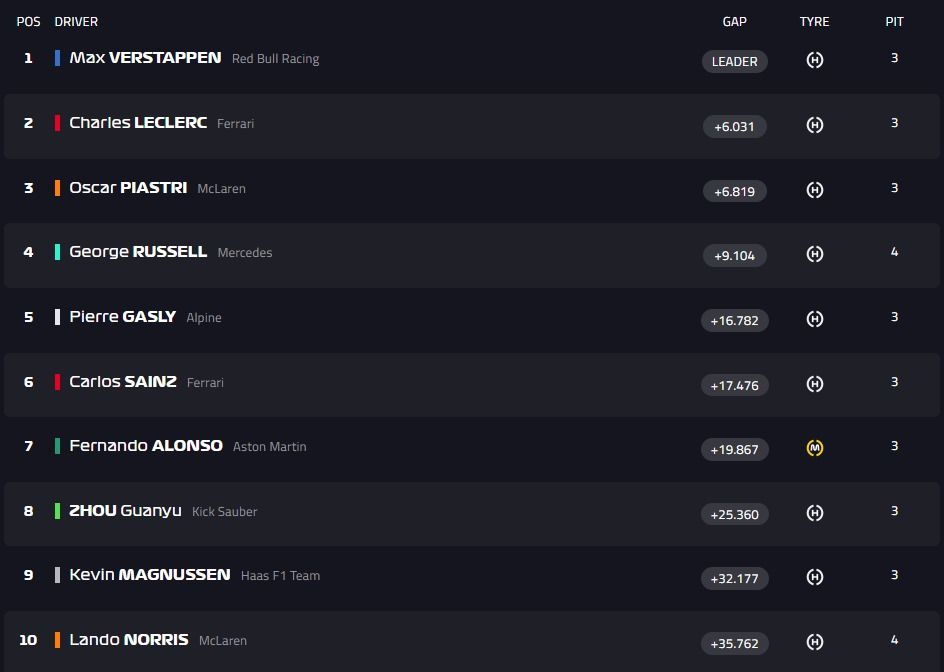944x672 pixels.
Task: Select the GAP column header
Action: click(x=734, y=21)
